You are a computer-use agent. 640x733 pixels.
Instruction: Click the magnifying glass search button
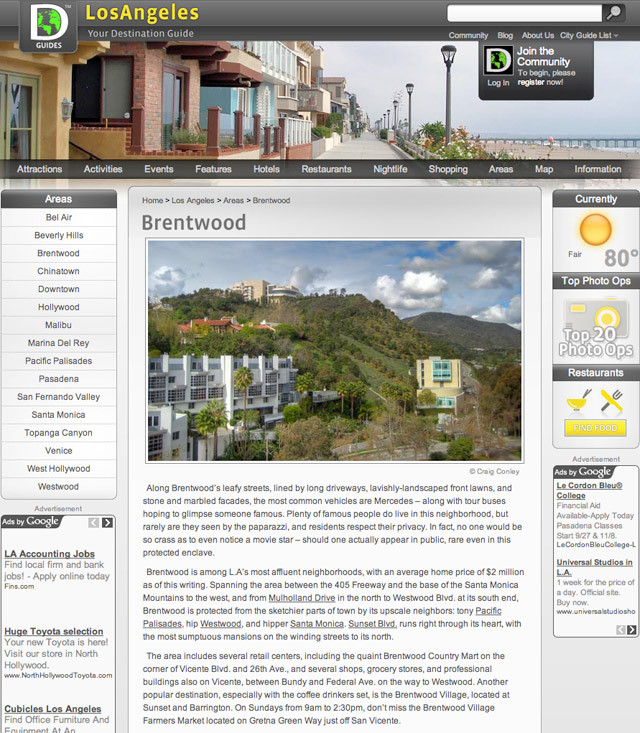[614, 13]
